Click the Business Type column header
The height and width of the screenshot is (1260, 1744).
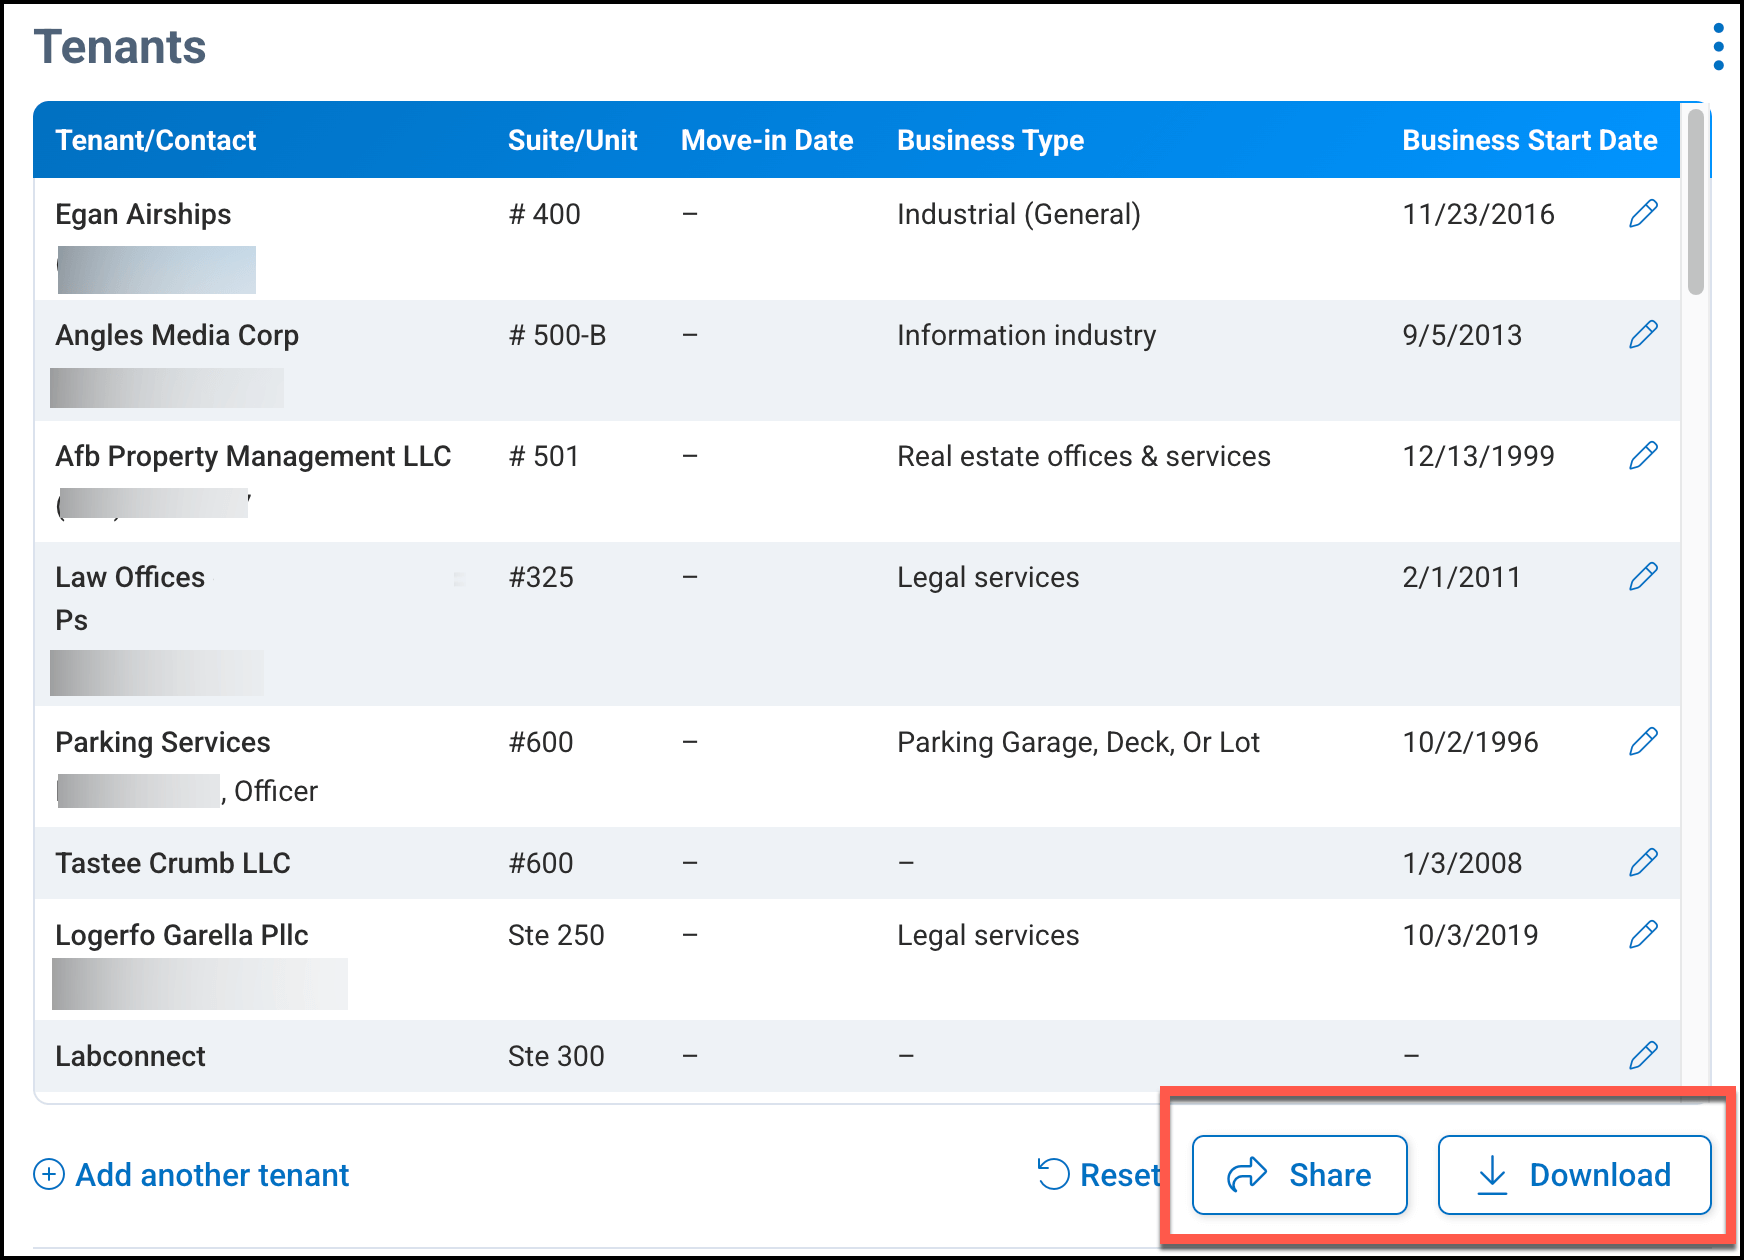click(x=990, y=141)
